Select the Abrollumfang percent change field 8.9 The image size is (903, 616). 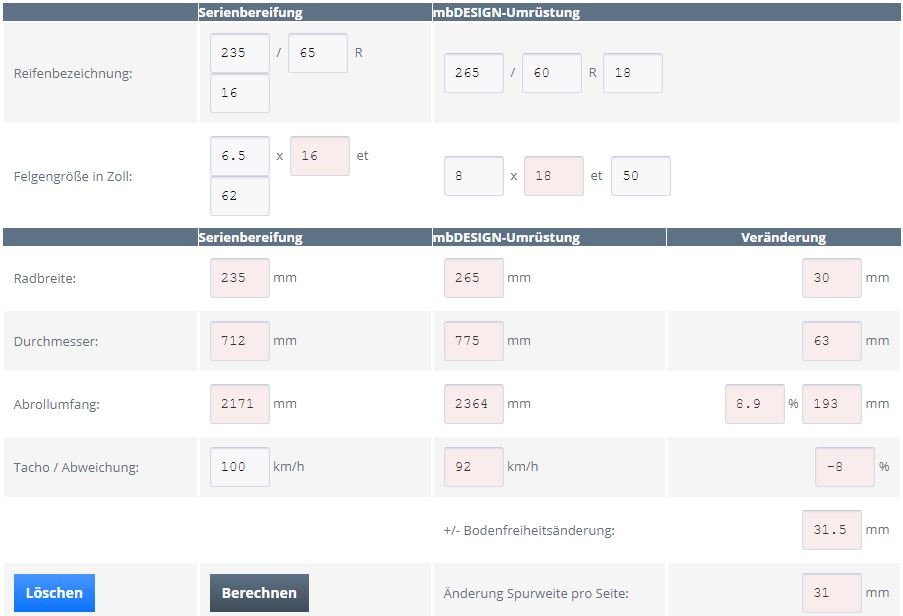tap(754, 404)
